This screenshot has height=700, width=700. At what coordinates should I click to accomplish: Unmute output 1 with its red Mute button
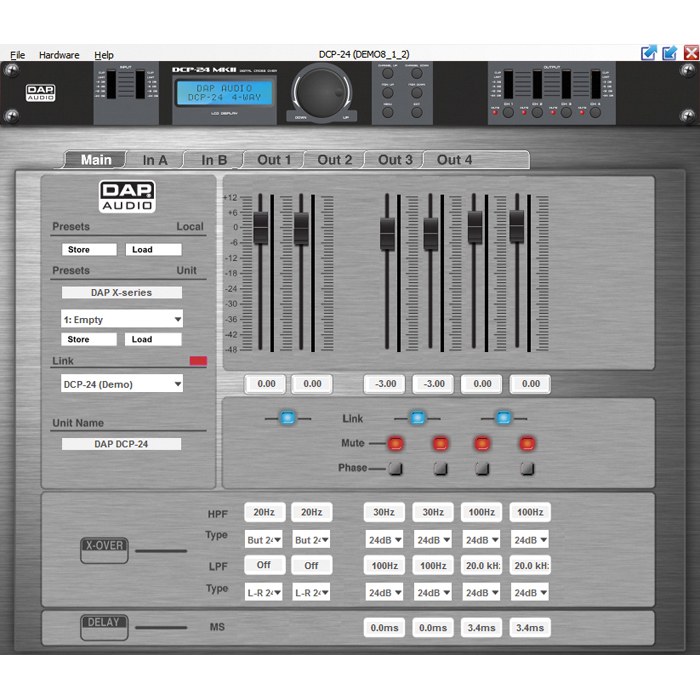coord(395,443)
